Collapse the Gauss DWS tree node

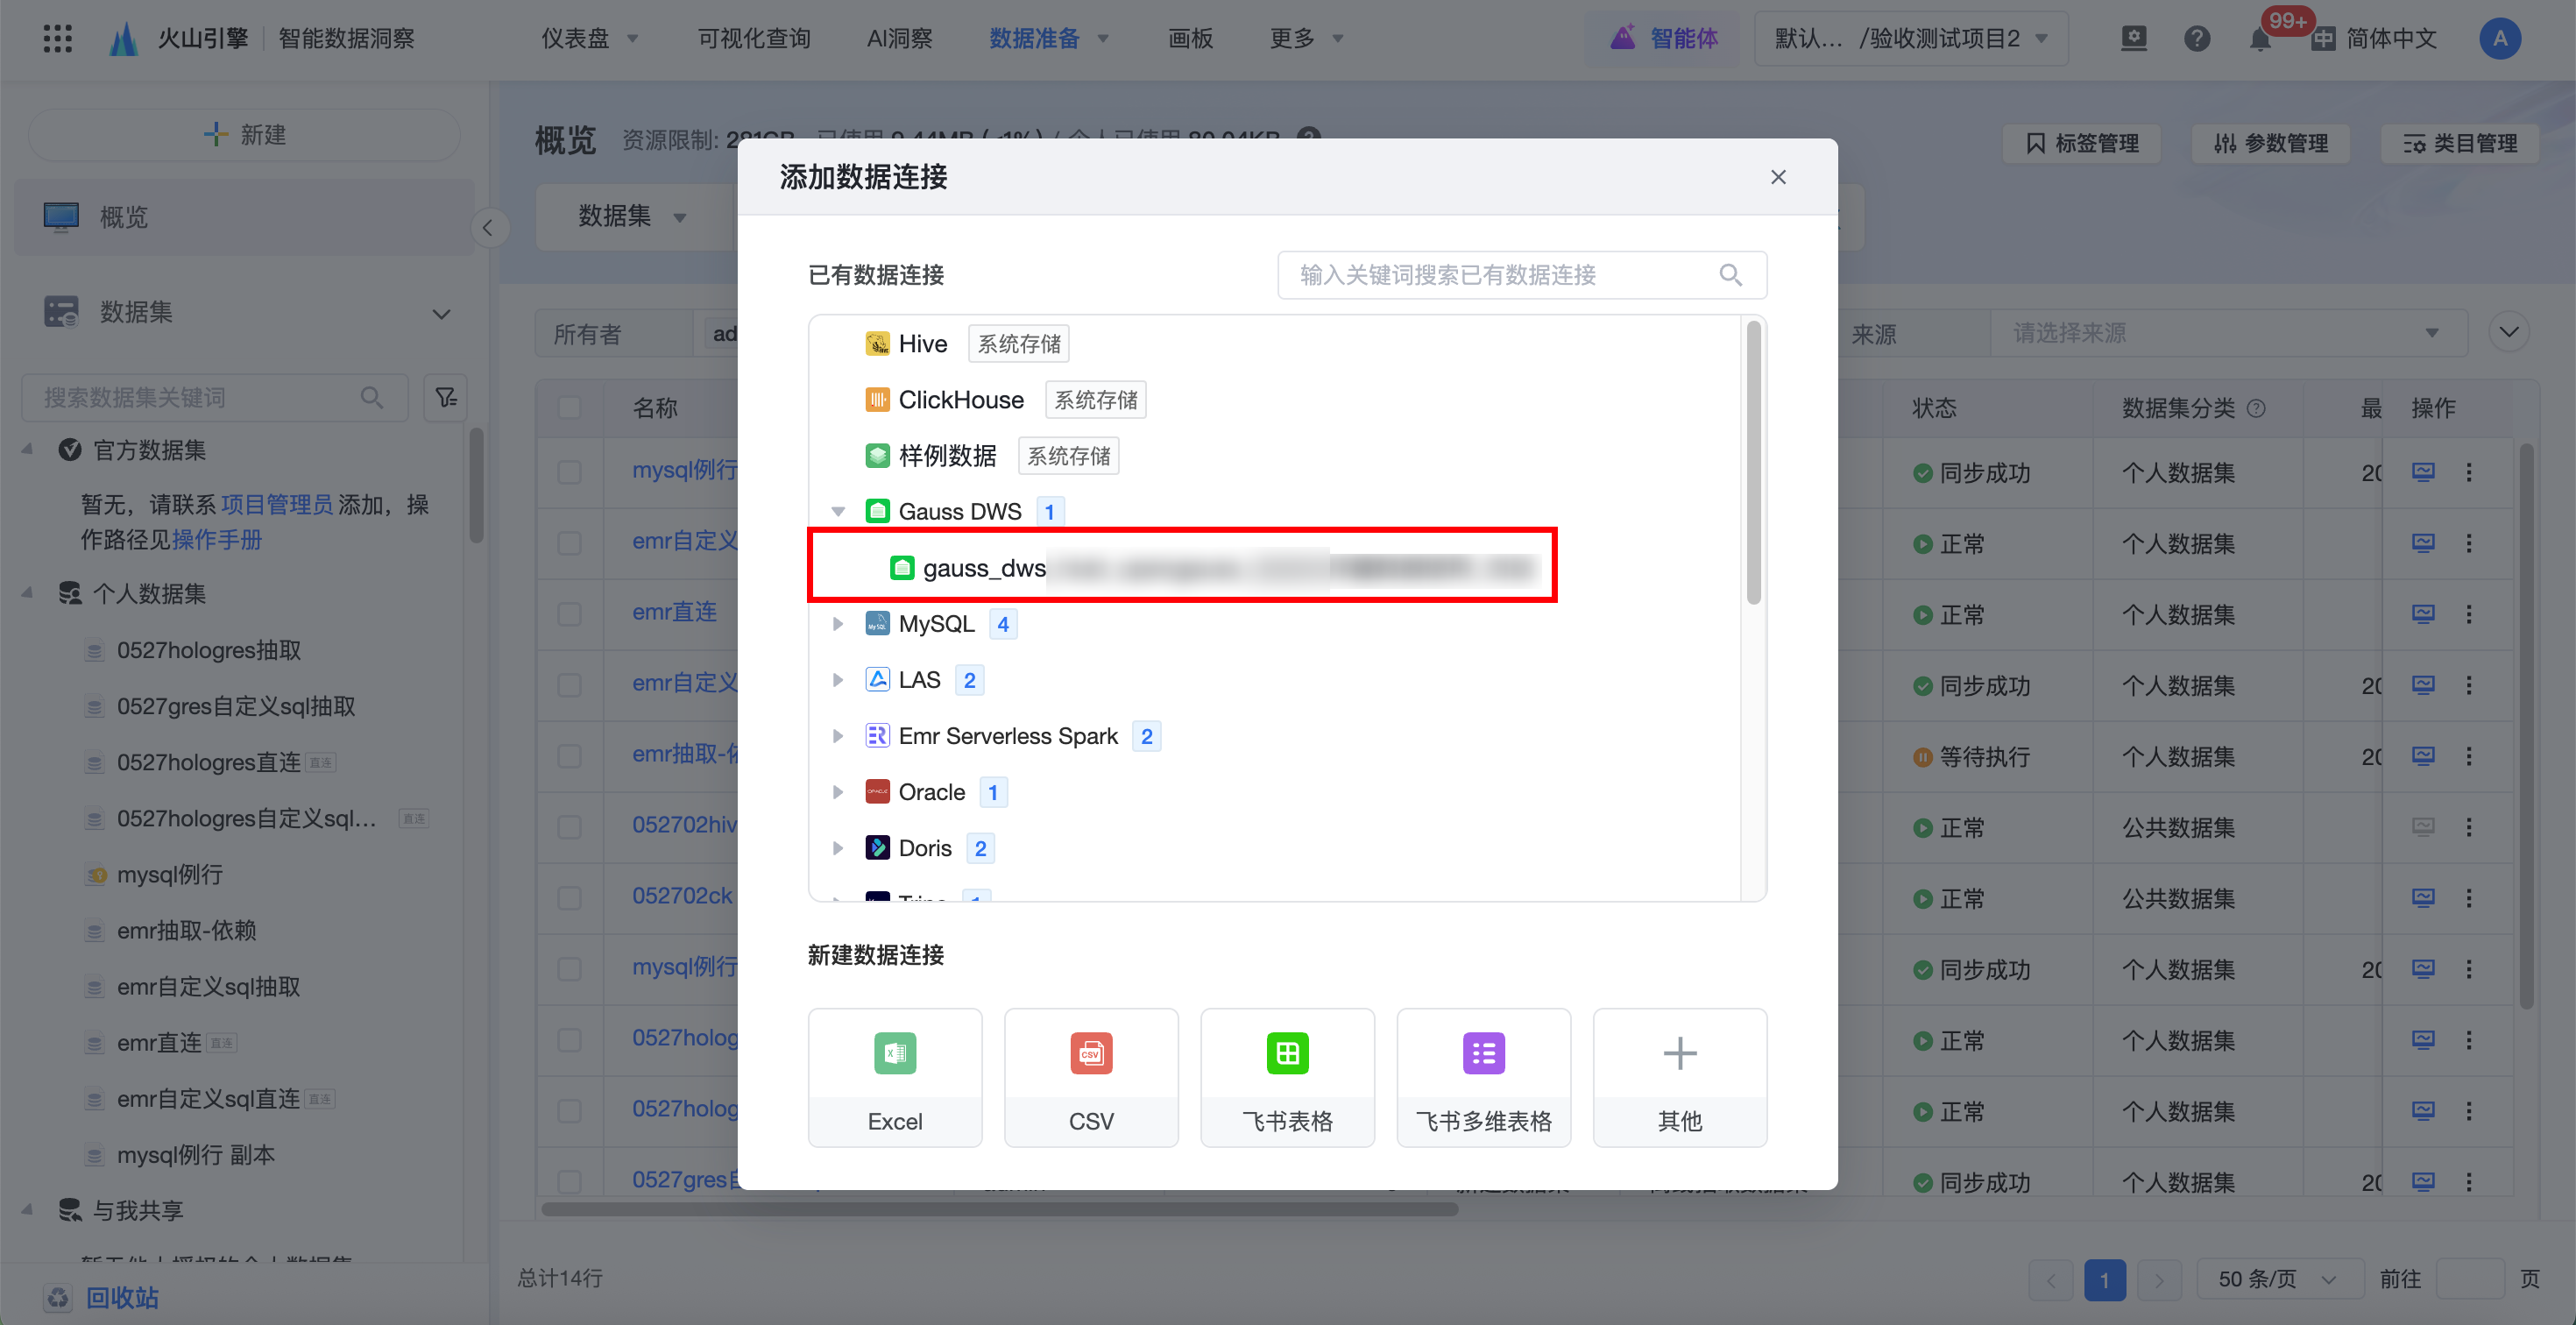pyautogui.click(x=838, y=512)
